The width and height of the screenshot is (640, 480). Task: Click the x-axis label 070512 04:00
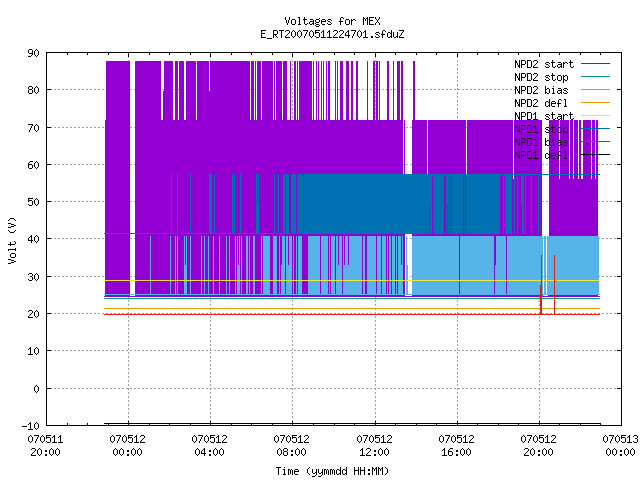pos(209,446)
